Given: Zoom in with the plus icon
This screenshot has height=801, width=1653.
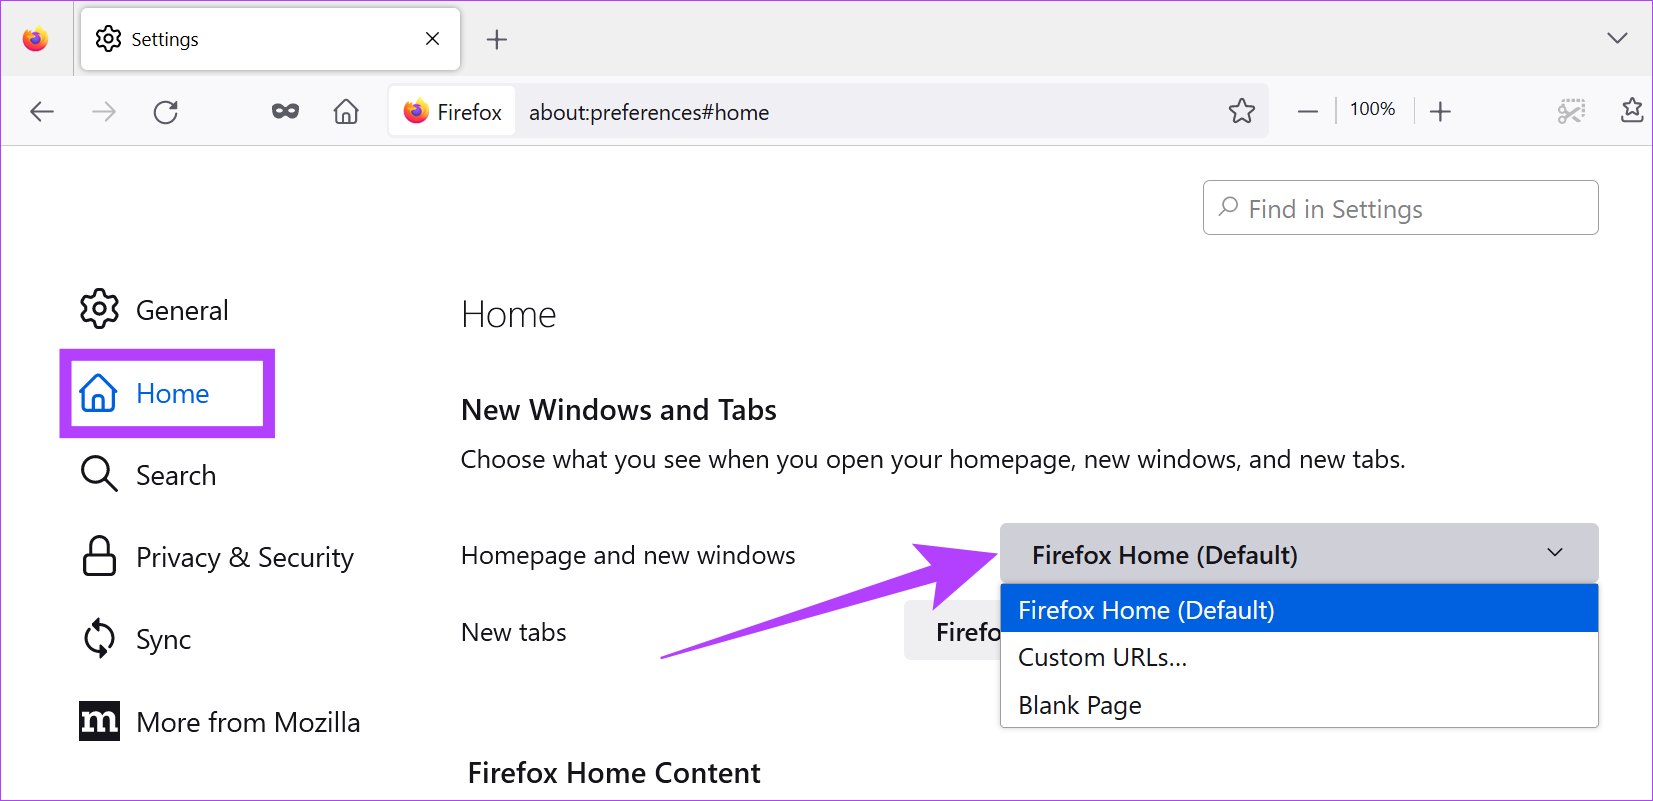Looking at the screenshot, I should click(x=1440, y=112).
